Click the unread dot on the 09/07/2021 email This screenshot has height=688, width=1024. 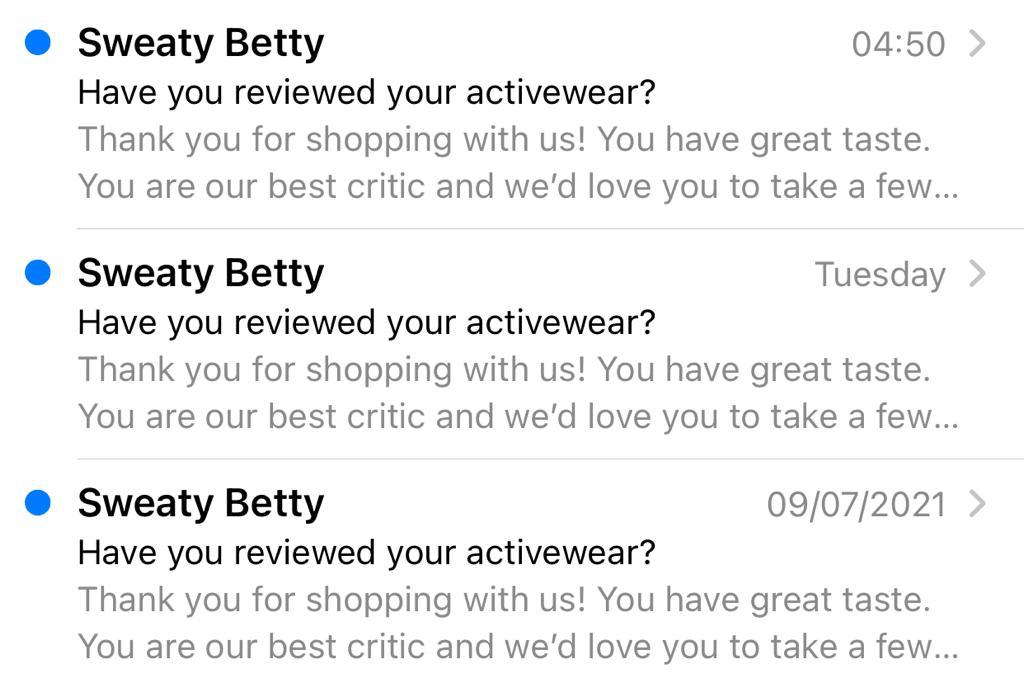pos(38,503)
